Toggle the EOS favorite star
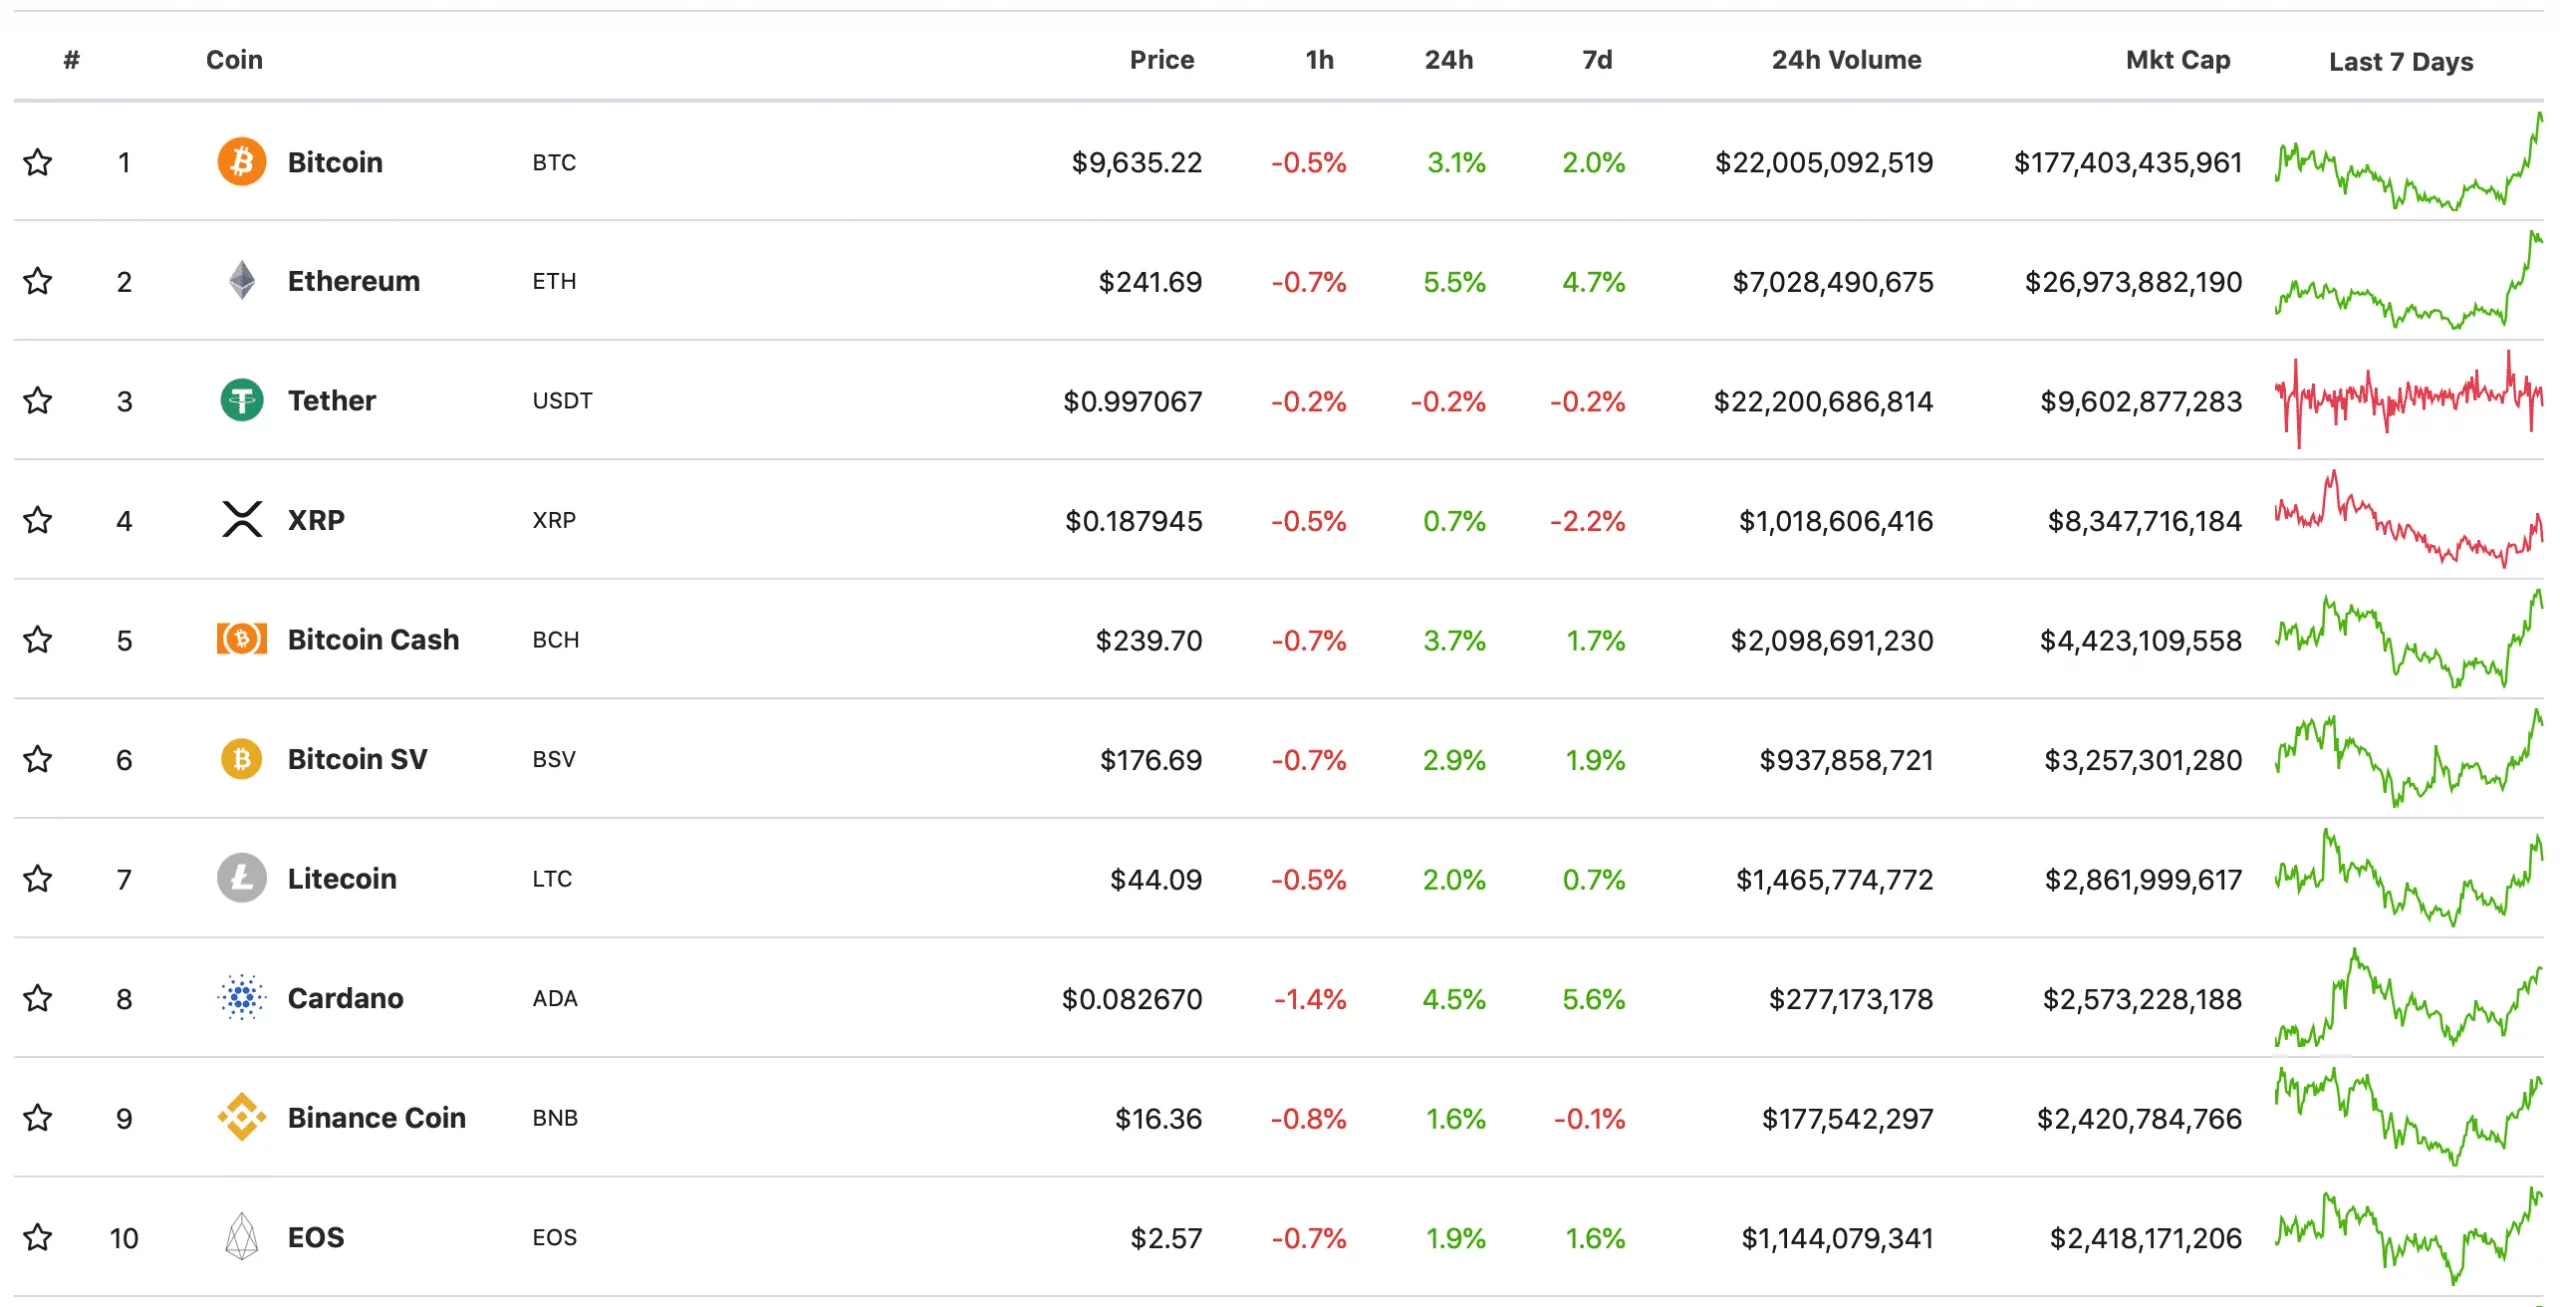Screen dimensions: 2560x1307 coord(38,1237)
